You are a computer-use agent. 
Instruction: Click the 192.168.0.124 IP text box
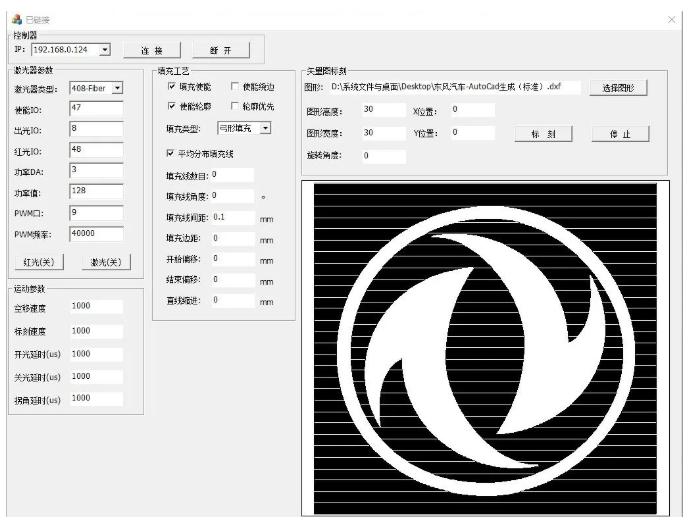66,50
